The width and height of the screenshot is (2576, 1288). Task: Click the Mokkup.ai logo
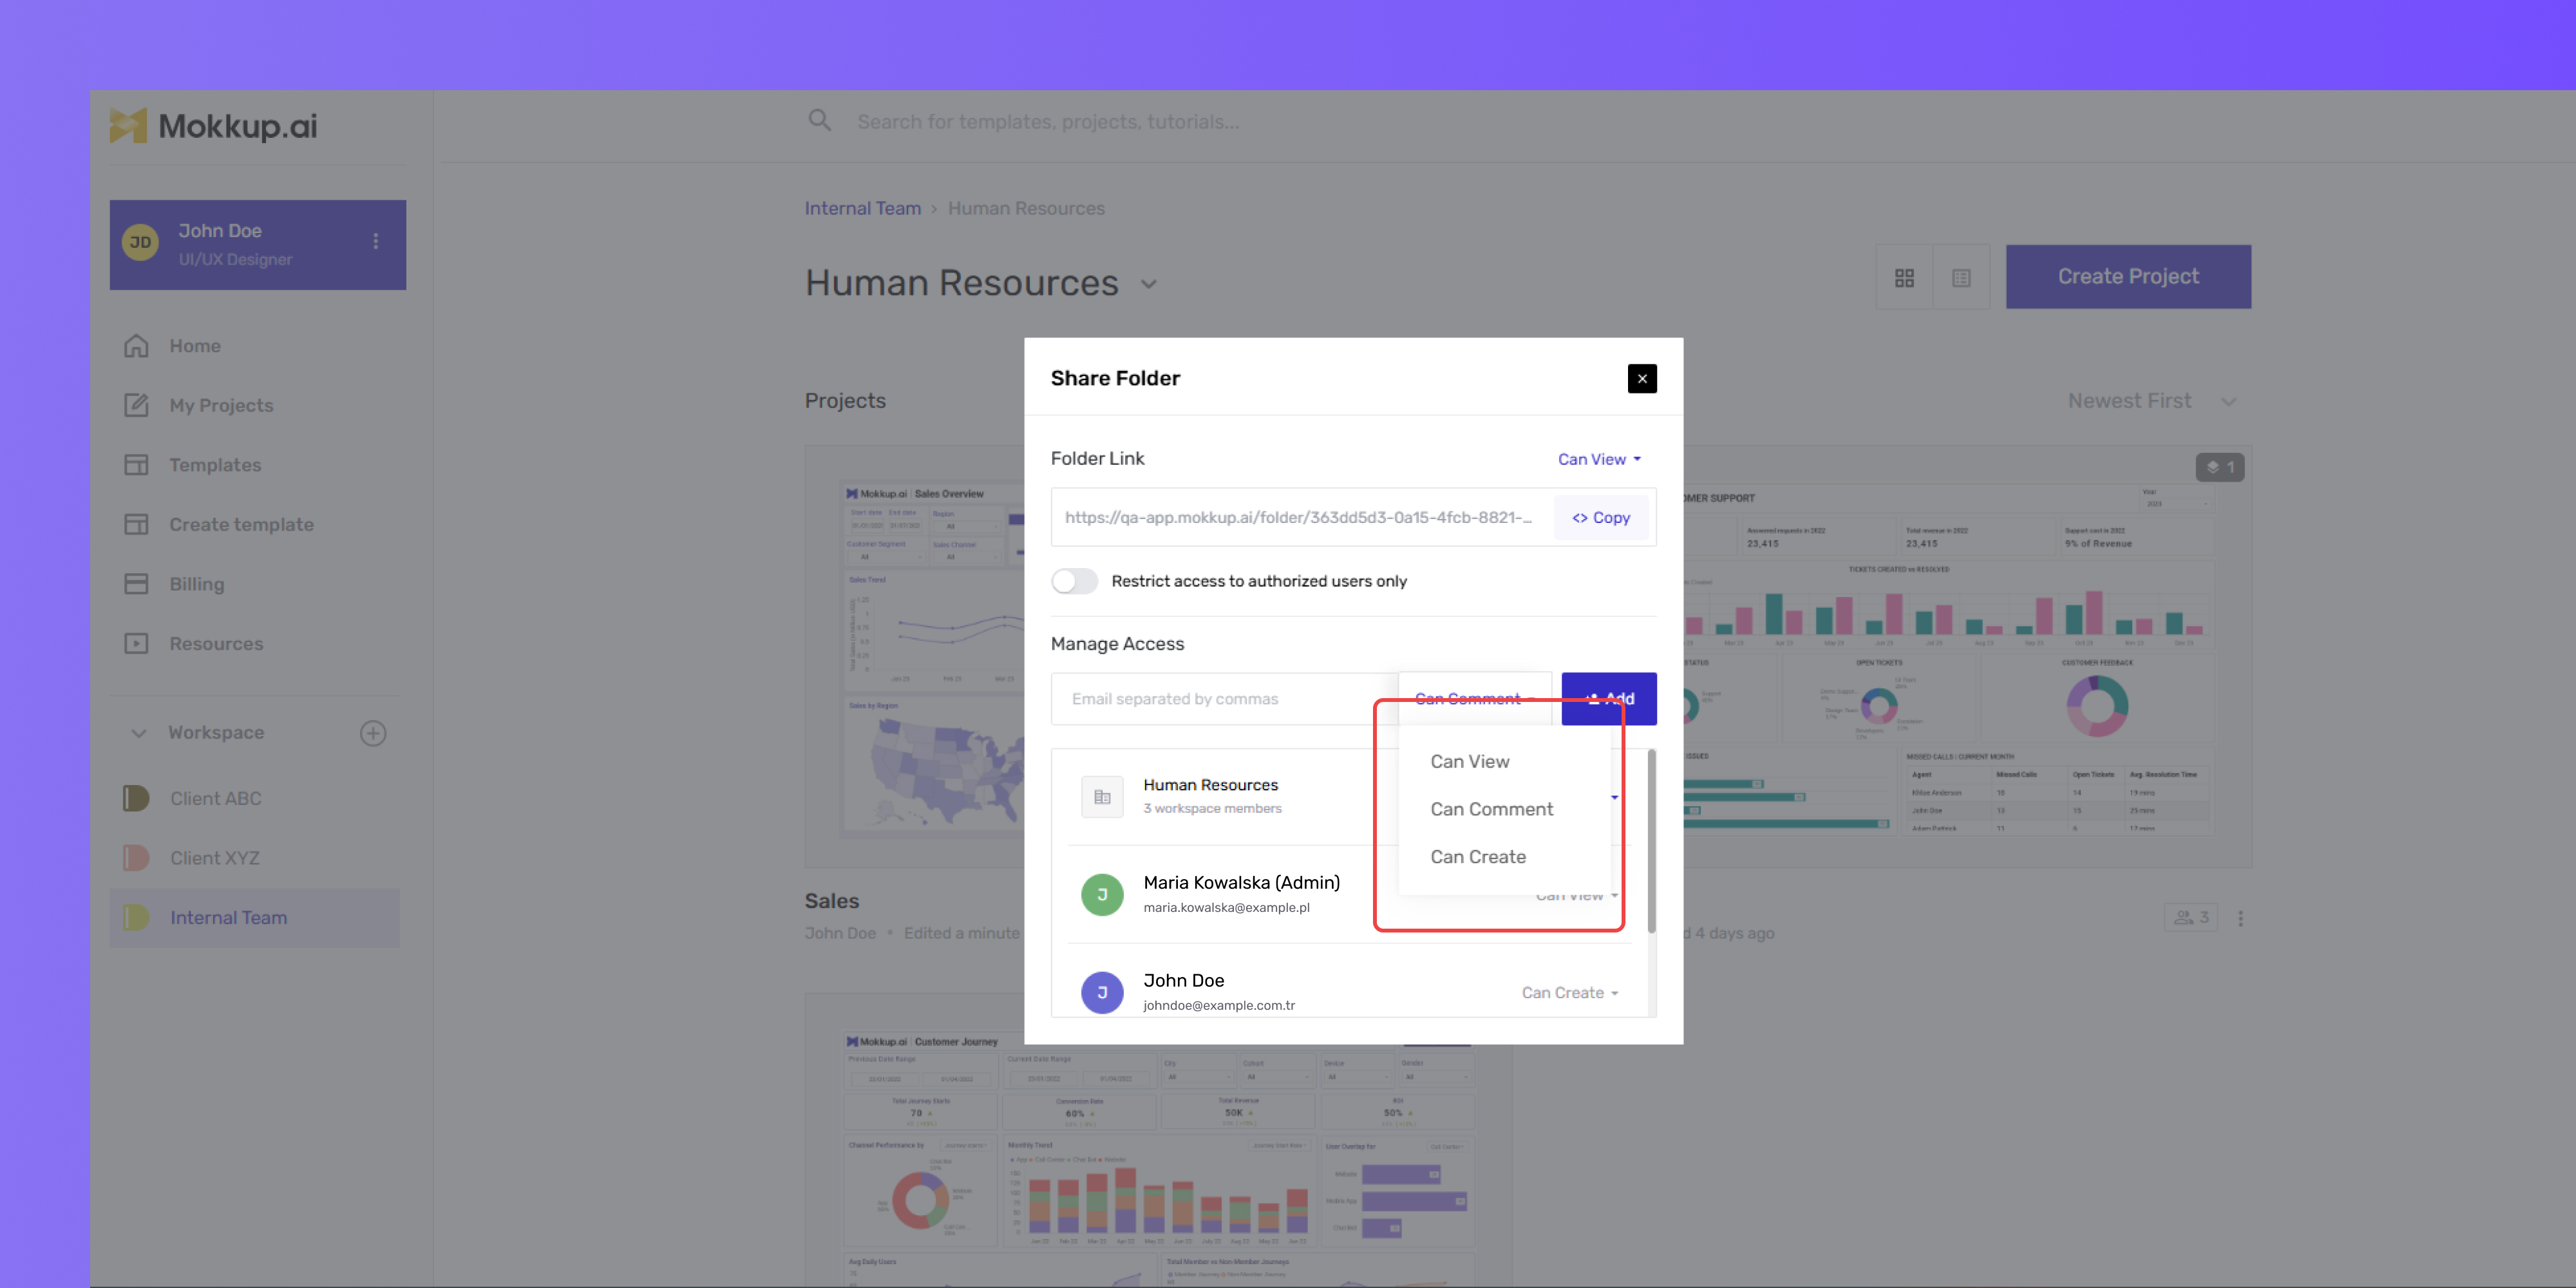click(x=213, y=126)
